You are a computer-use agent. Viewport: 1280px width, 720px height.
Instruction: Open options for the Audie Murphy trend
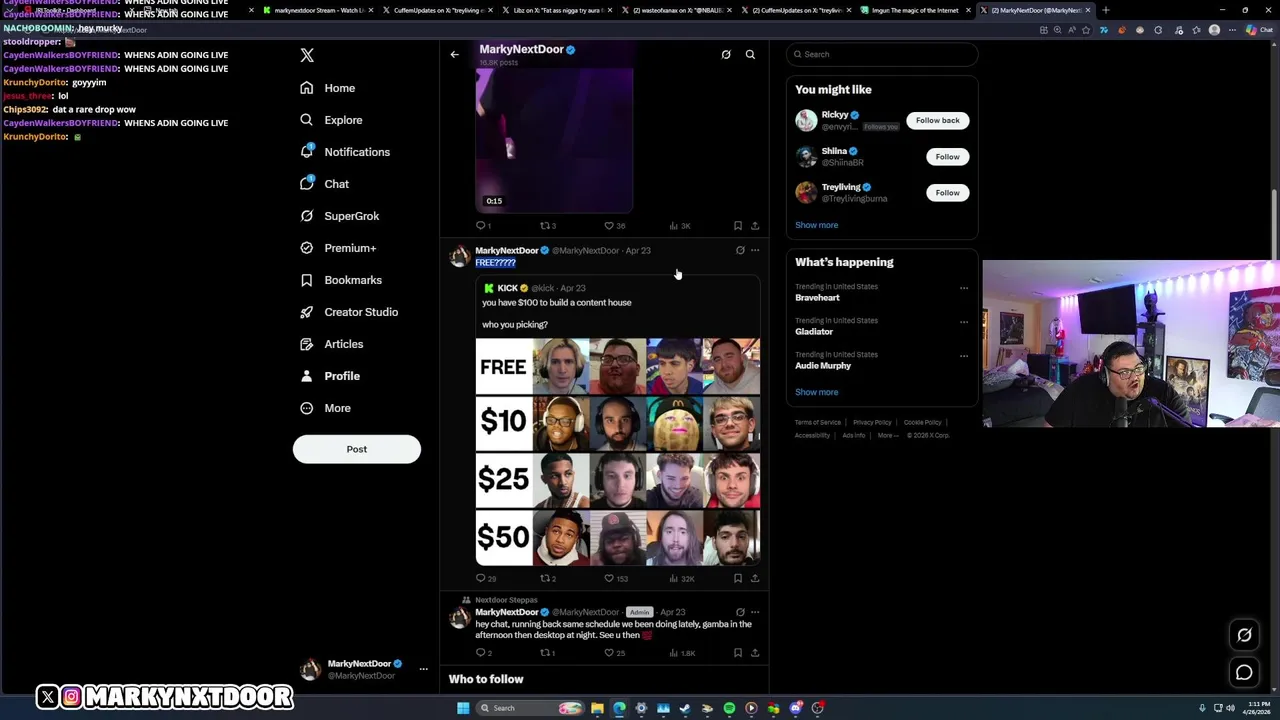[x=964, y=356]
